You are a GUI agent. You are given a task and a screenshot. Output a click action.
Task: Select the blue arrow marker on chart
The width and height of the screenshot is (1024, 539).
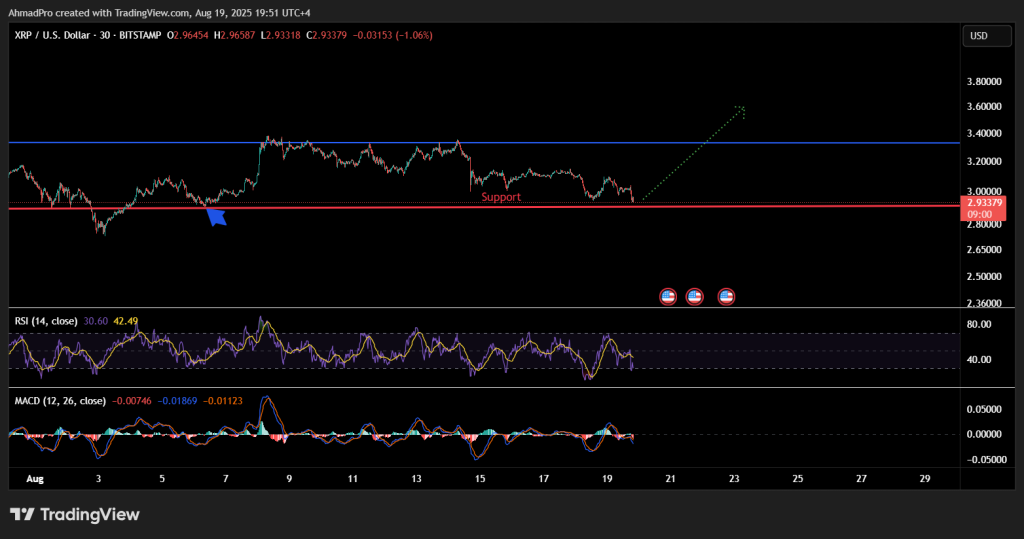[217, 216]
